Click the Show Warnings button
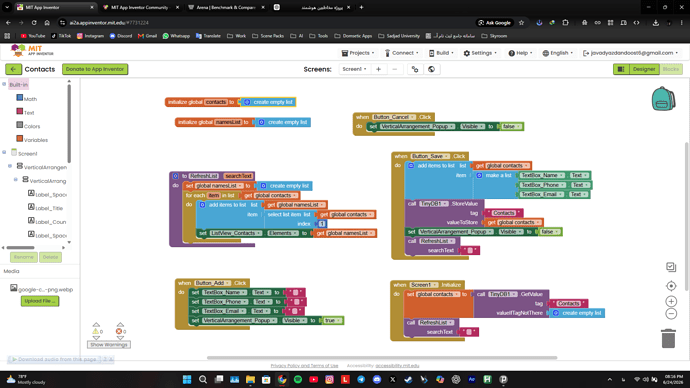 [x=109, y=344]
